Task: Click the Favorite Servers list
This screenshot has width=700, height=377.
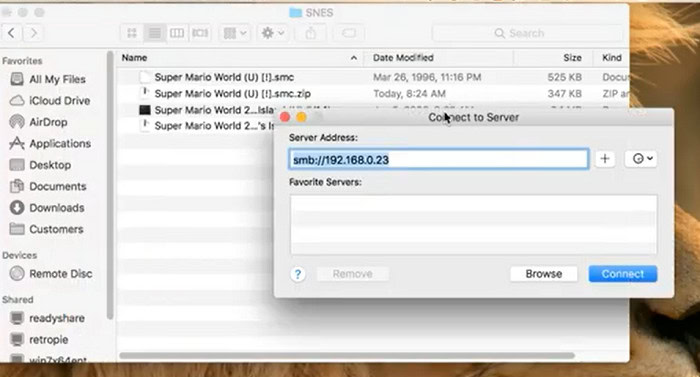Action: (x=473, y=225)
